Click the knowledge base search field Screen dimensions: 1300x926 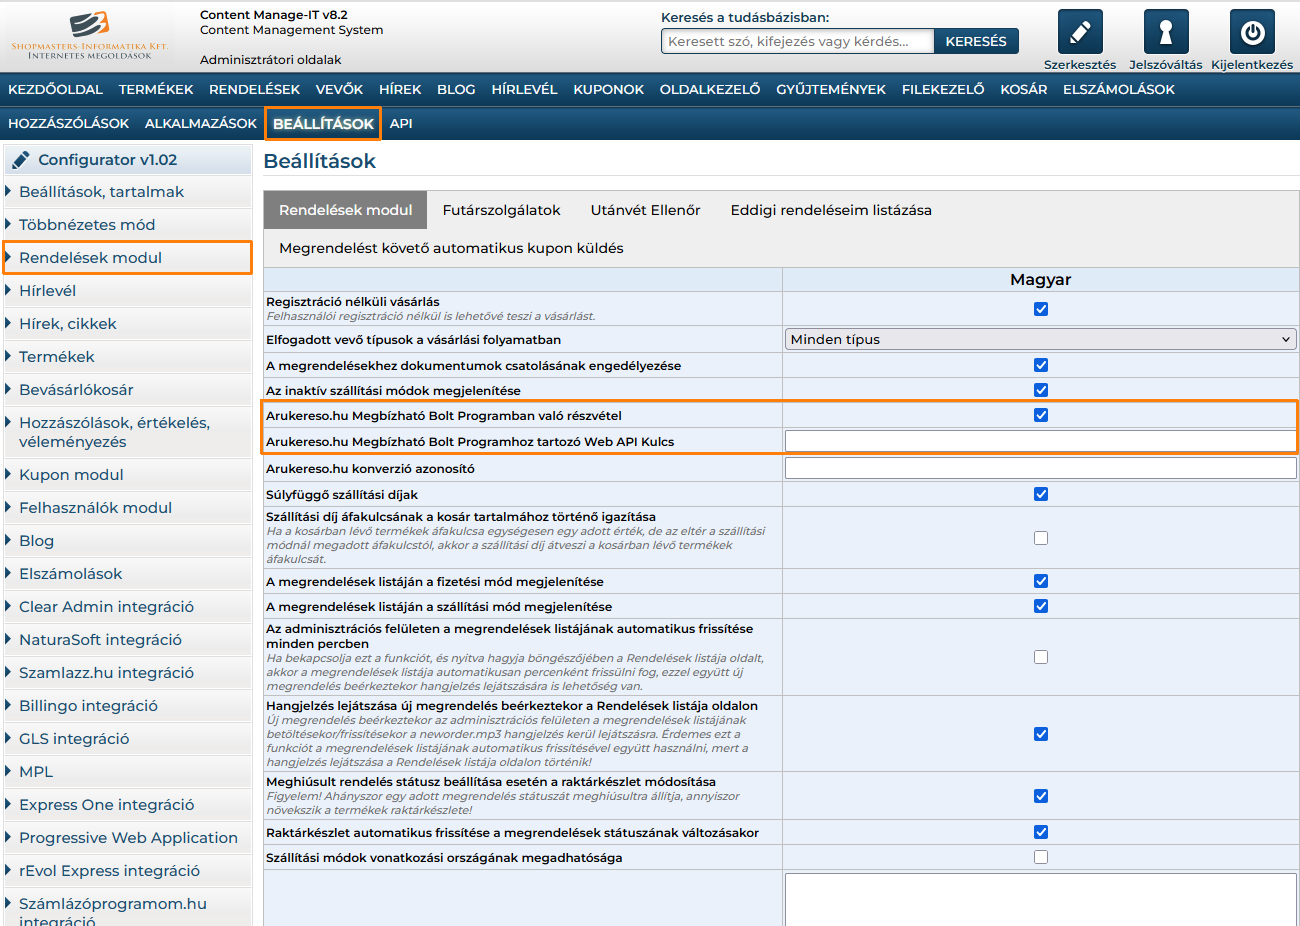(797, 41)
